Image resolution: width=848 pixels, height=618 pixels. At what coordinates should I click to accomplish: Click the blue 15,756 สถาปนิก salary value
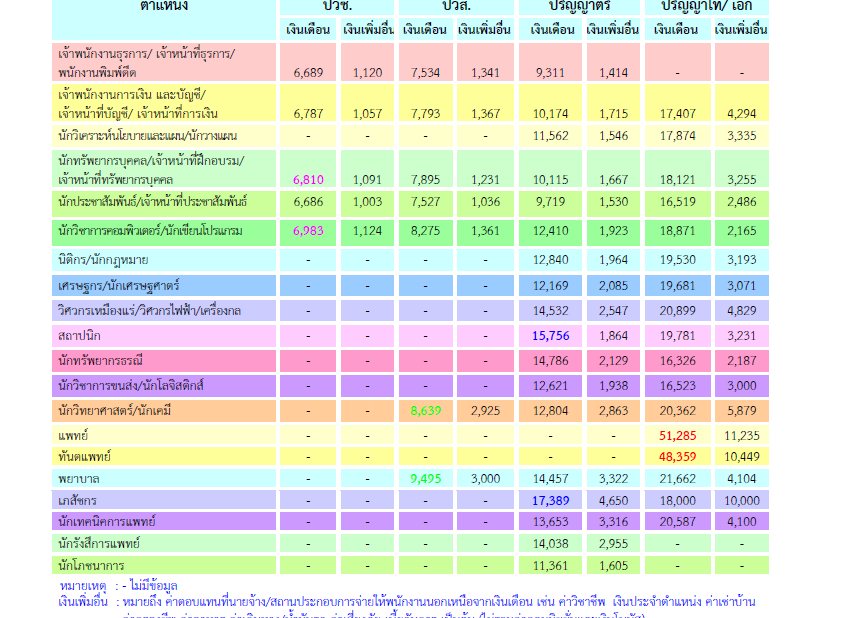[551, 334]
